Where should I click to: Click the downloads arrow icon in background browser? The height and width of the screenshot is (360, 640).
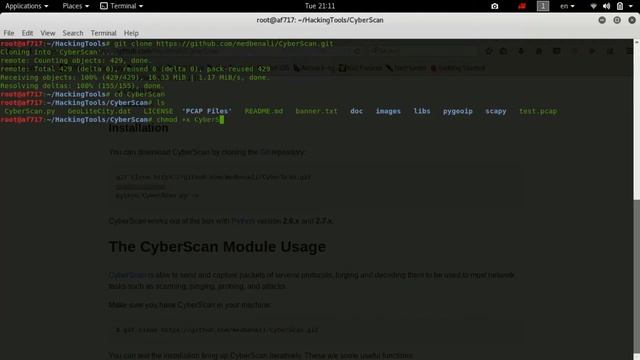[x=521, y=51]
